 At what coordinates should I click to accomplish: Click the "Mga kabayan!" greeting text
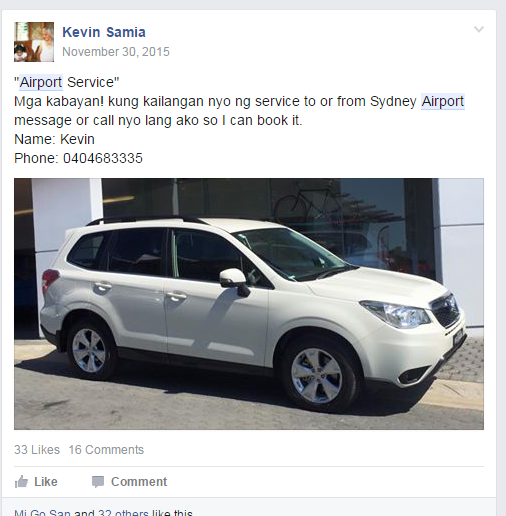pos(59,102)
